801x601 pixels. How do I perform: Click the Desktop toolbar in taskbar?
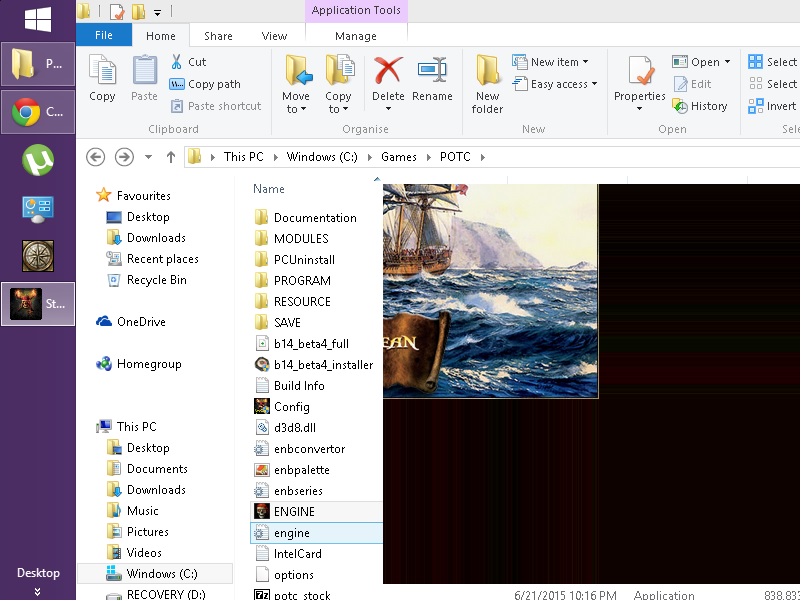pyautogui.click(x=38, y=573)
